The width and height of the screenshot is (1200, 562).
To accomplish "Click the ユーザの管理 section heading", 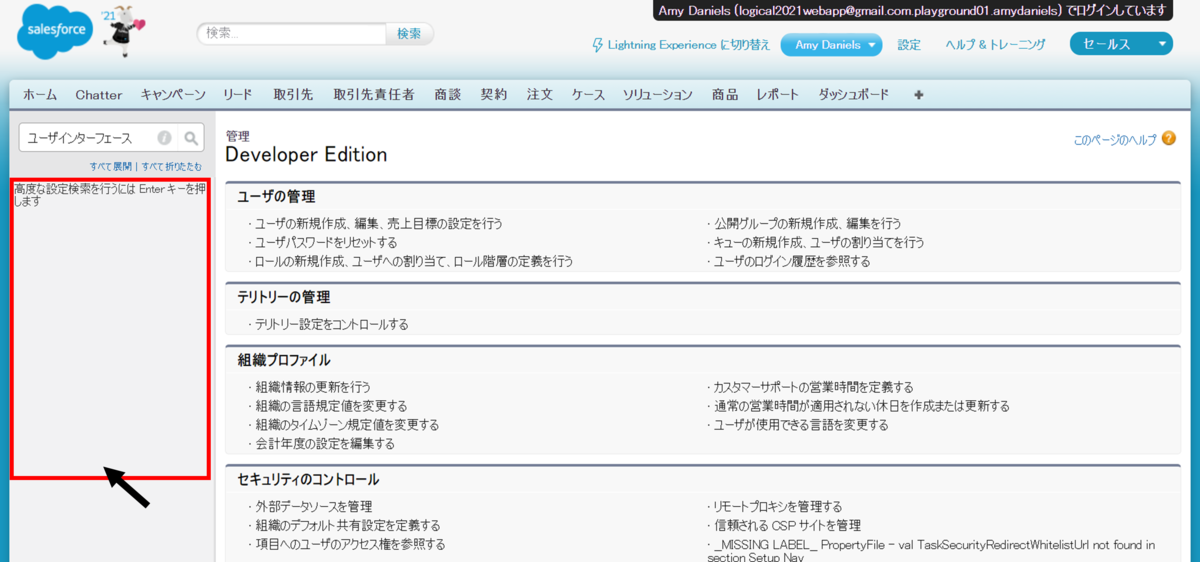I will pos(276,196).
